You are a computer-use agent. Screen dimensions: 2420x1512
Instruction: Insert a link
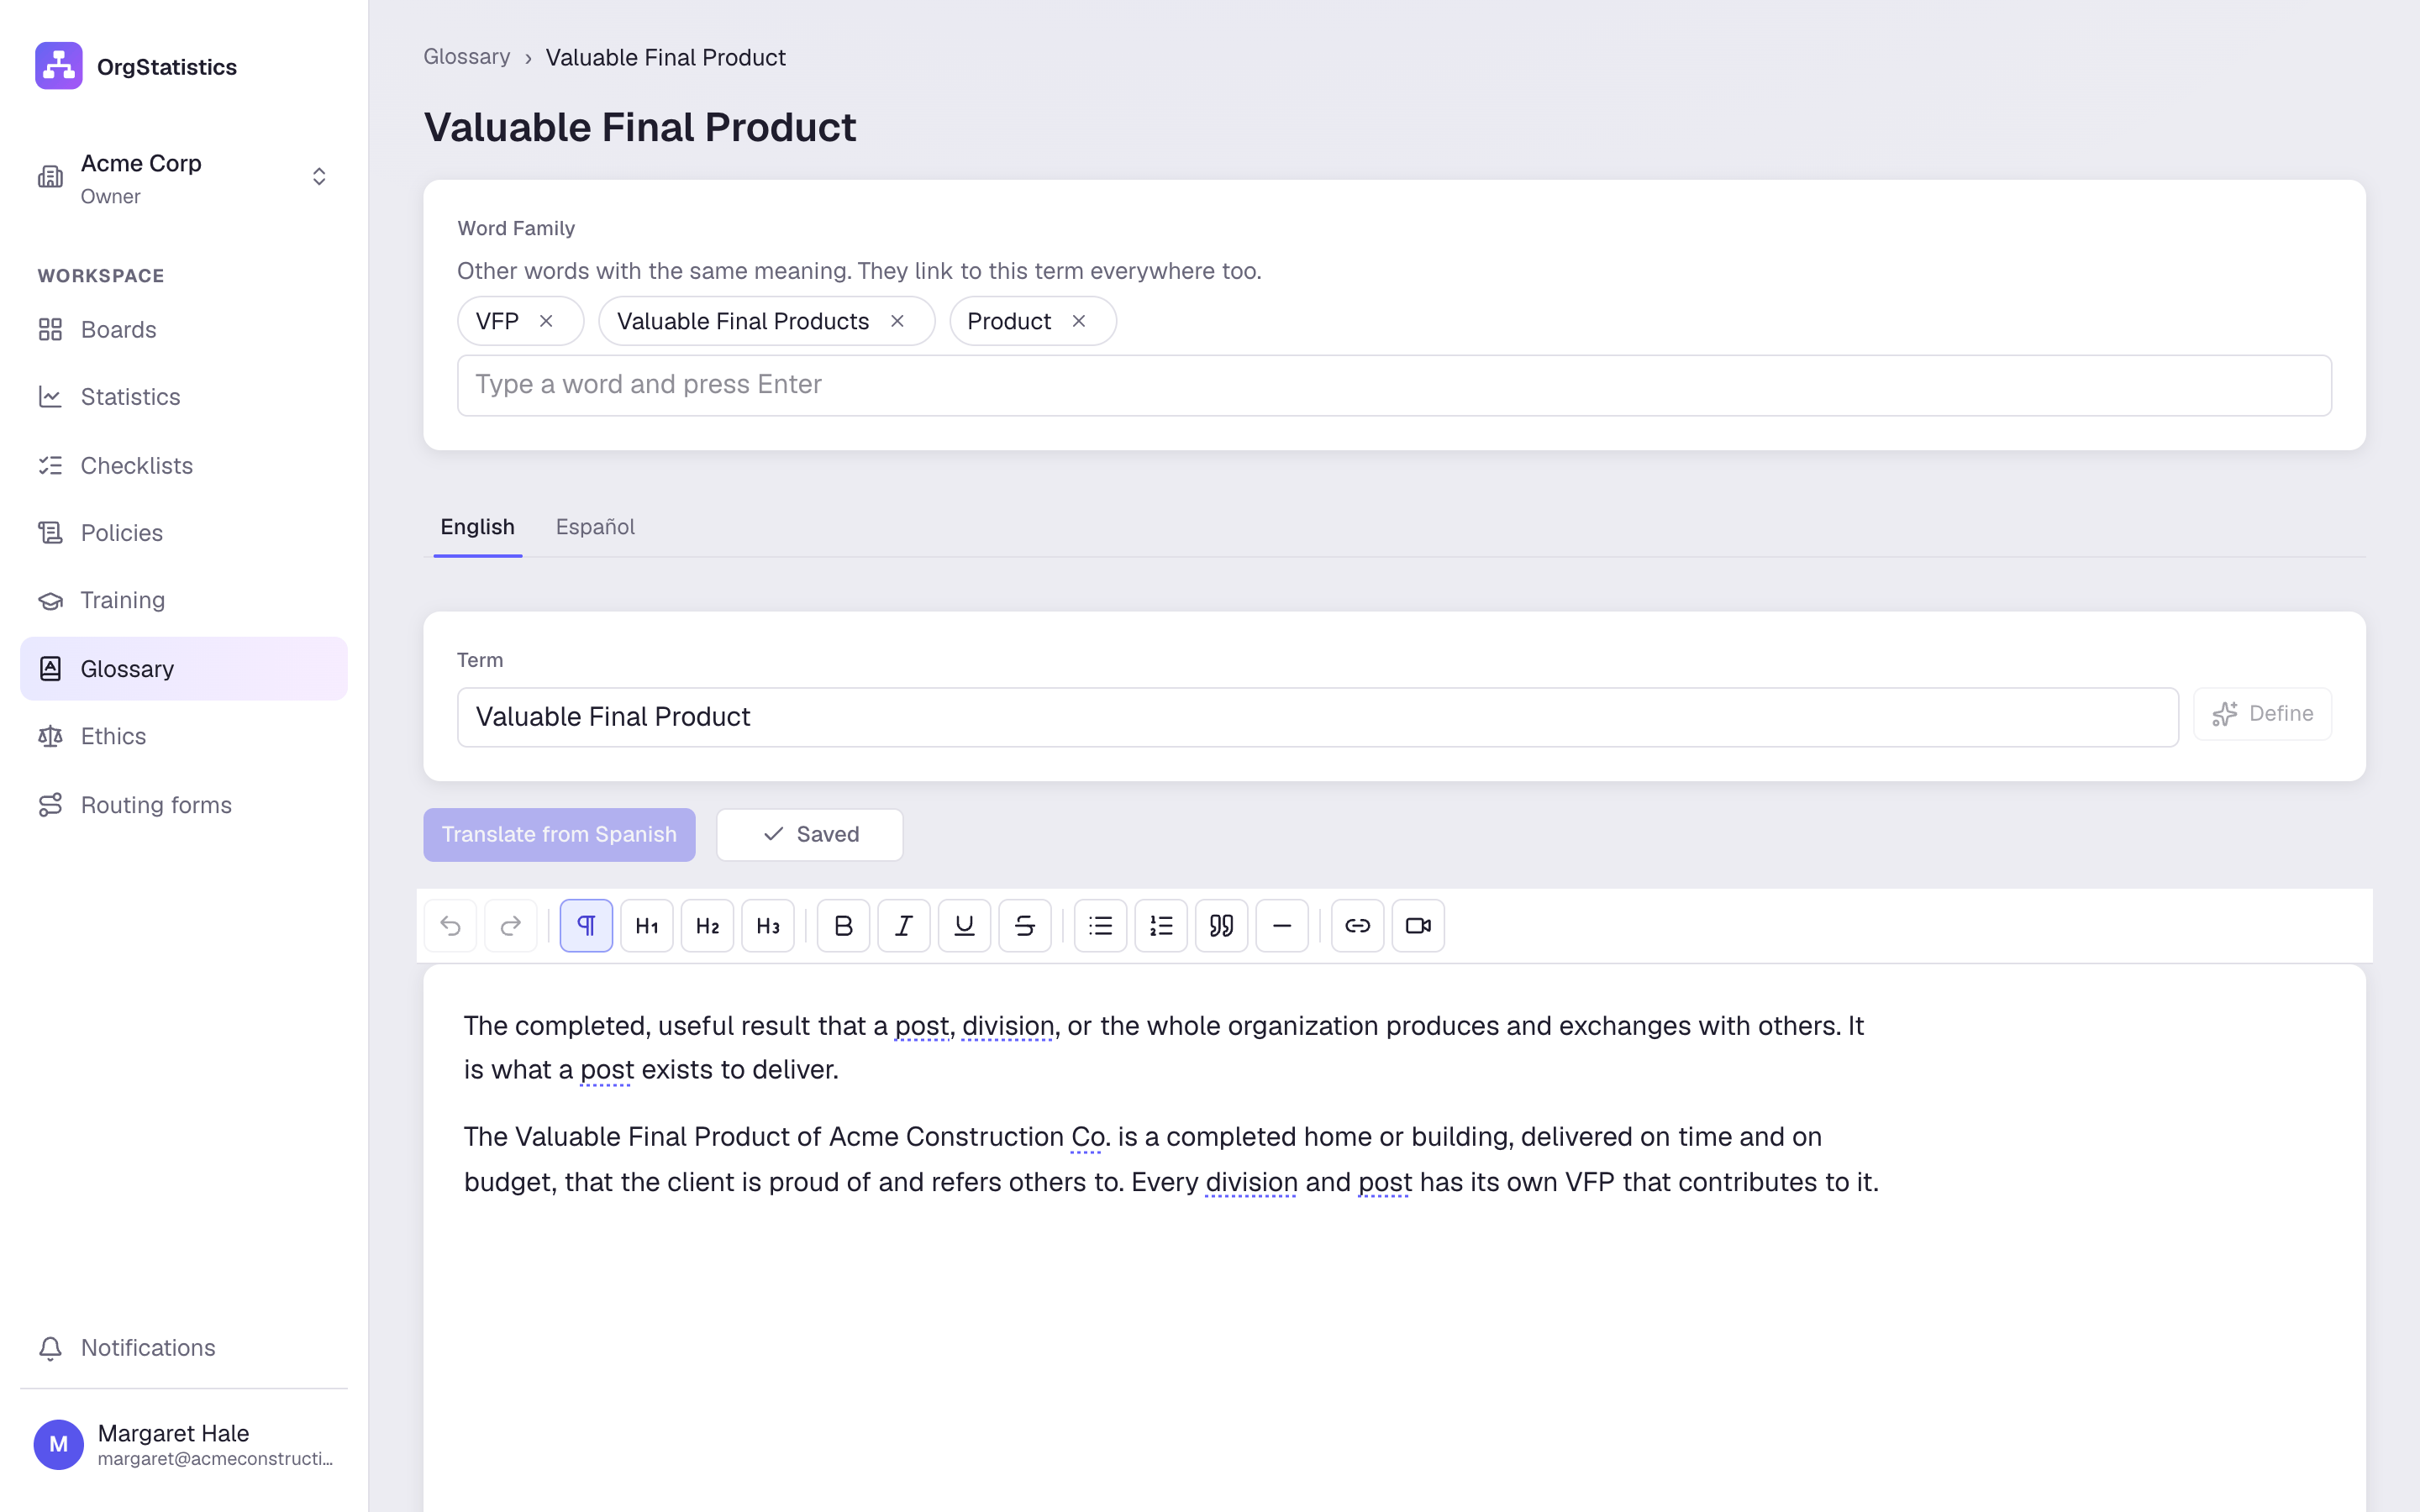(x=1357, y=925)
